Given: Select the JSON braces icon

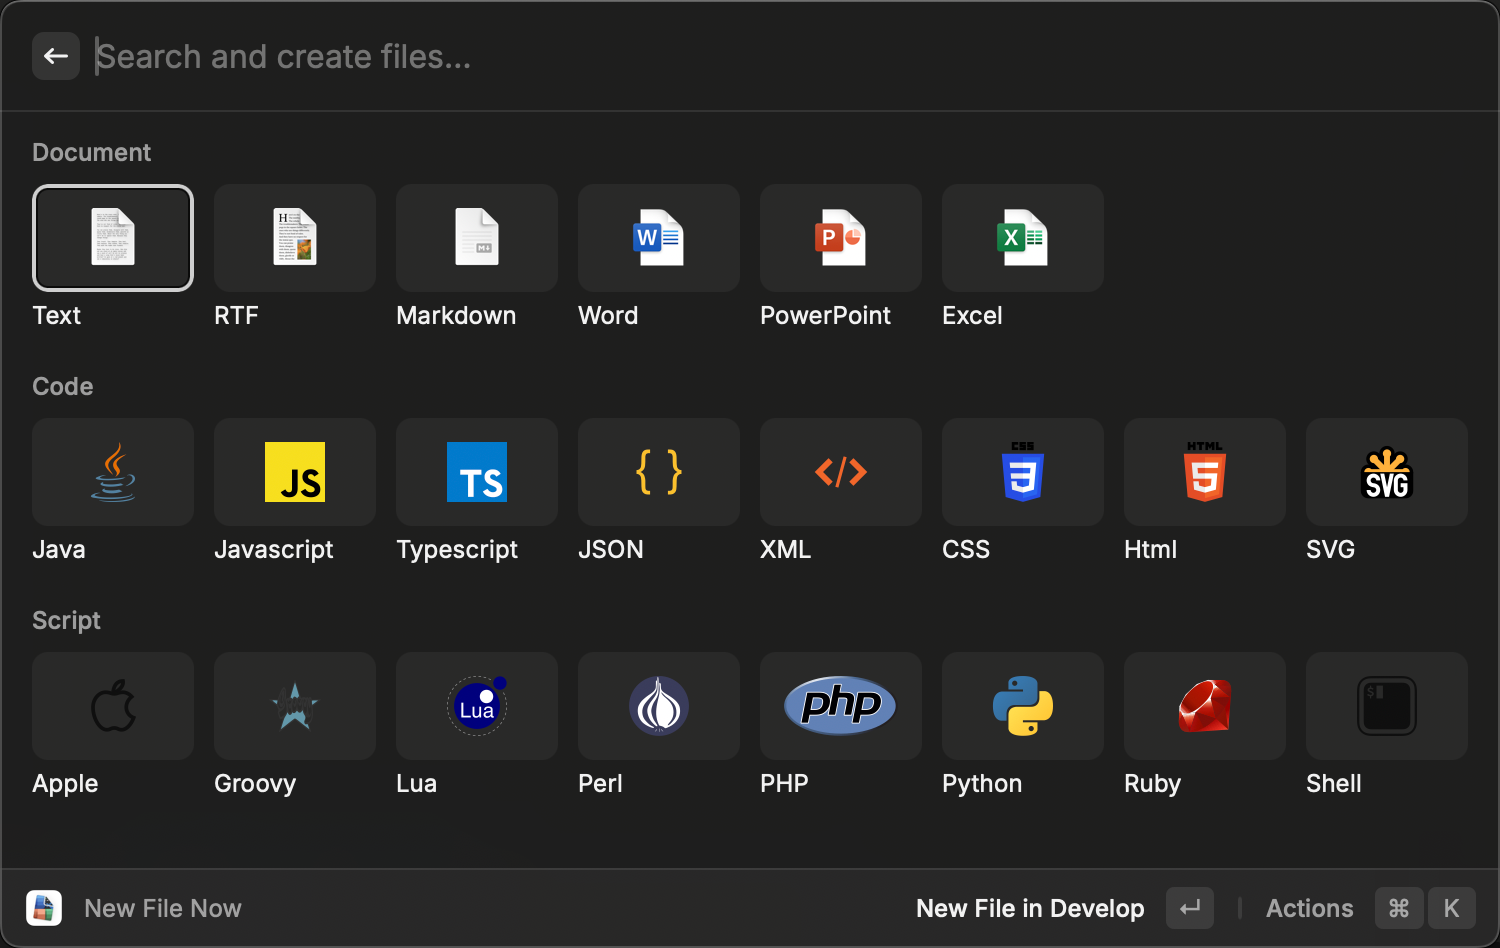Looking at the screenshot, I should click(659, 472).
